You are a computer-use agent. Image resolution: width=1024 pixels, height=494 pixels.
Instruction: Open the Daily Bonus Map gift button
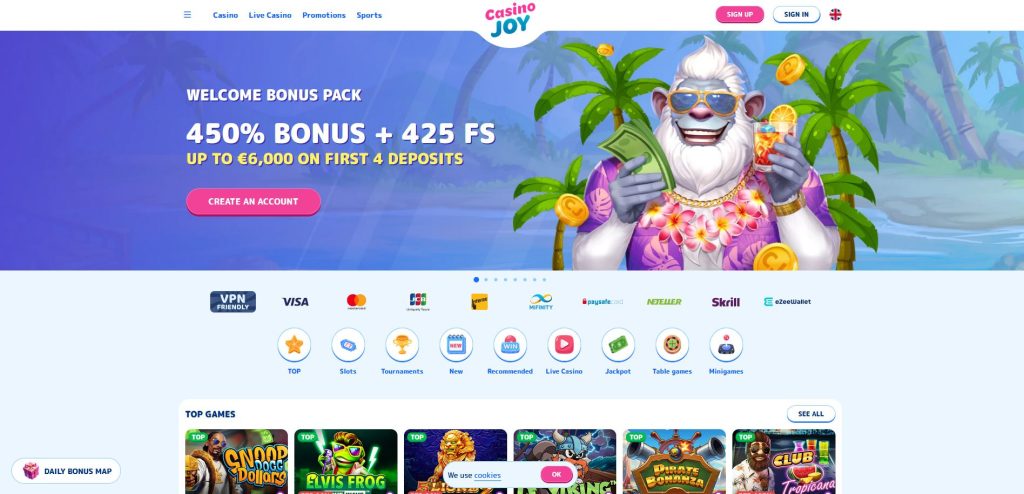pos(66,471)
